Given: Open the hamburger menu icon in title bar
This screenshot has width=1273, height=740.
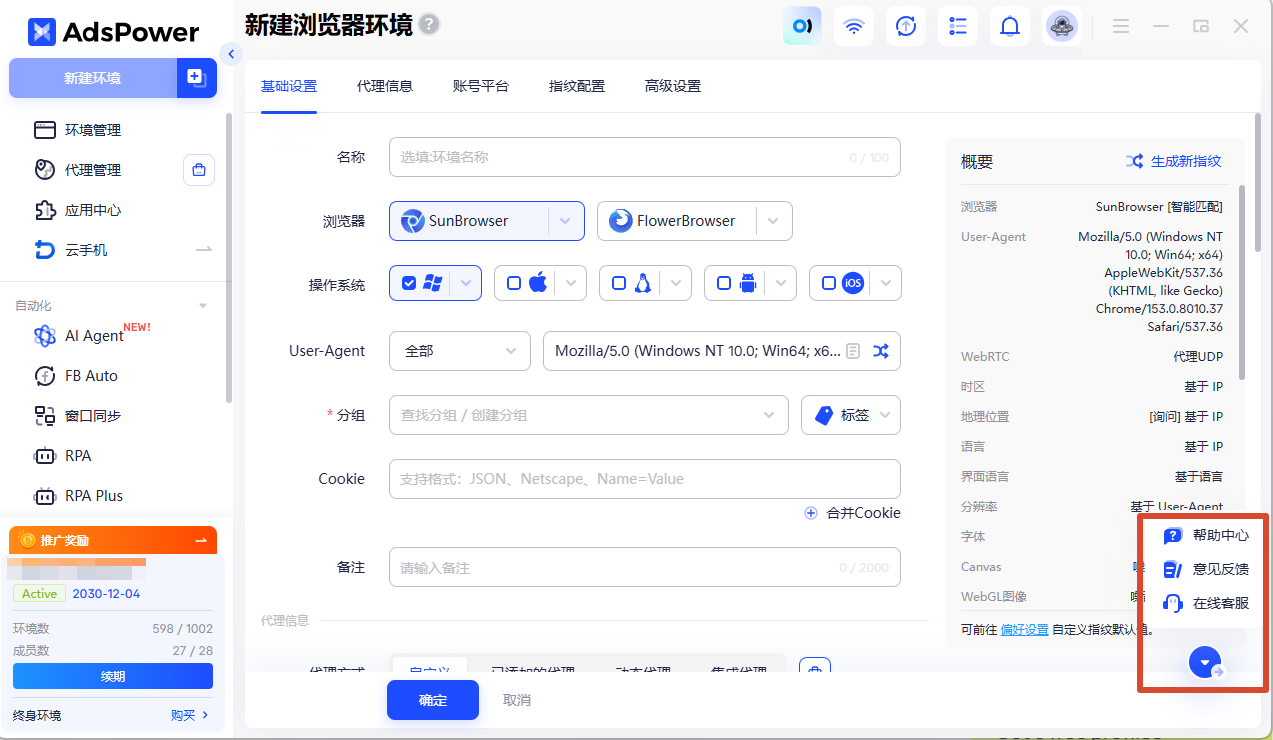Looking at the screenshot, I should 1121,27.
